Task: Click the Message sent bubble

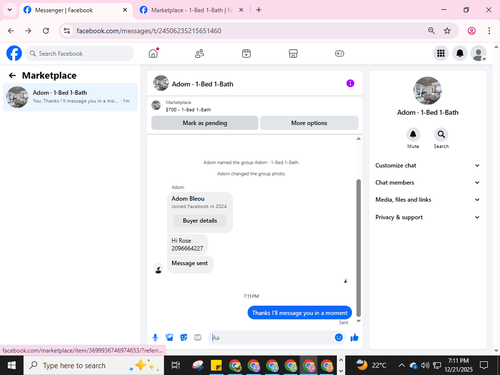Action: (x=190, y=264)
